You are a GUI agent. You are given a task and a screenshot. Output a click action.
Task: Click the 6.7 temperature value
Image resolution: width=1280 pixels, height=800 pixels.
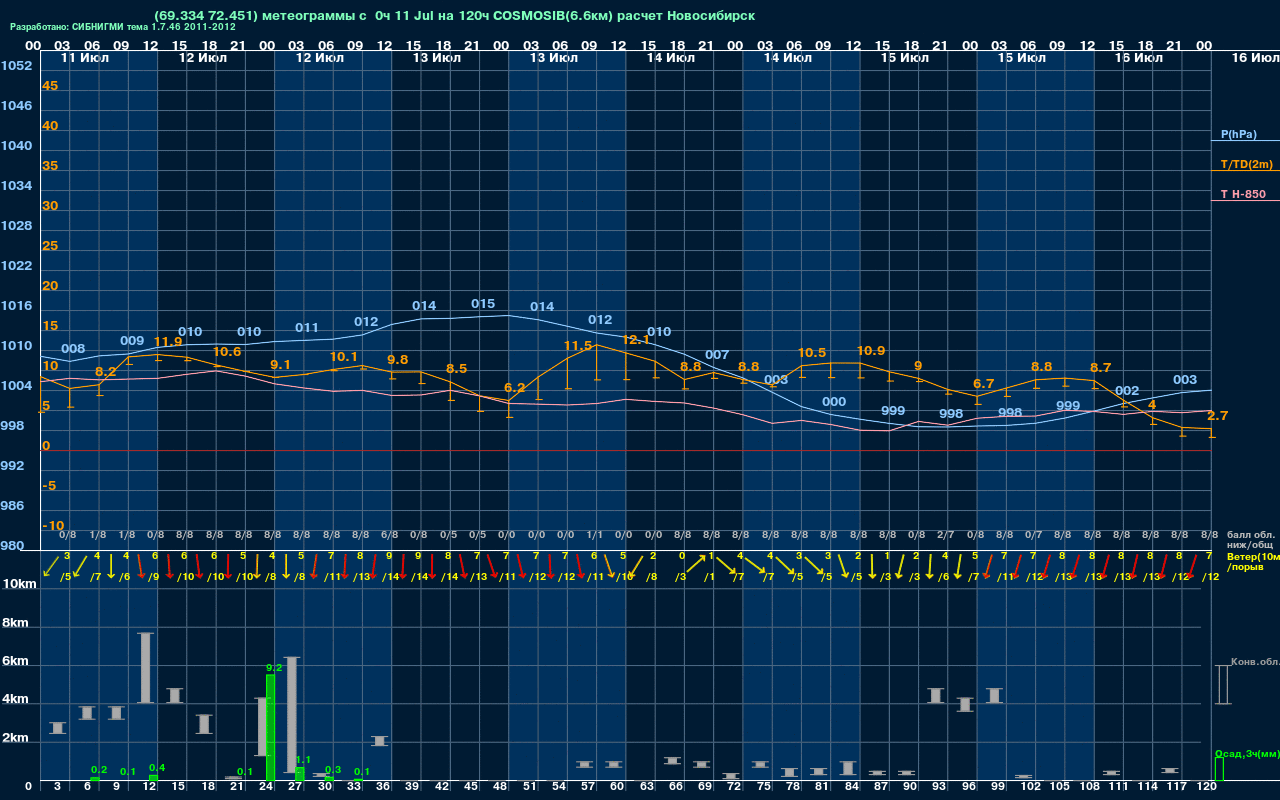[x=984, y=384]
